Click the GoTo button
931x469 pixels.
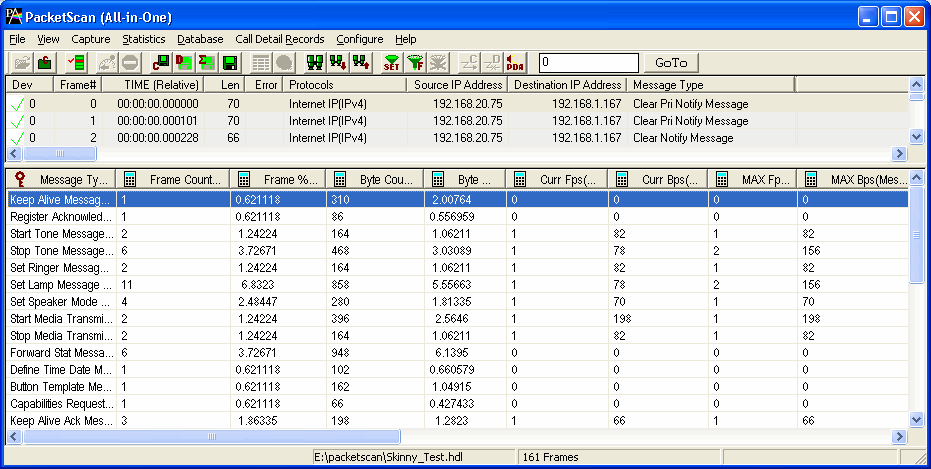(x=671, y=62)
